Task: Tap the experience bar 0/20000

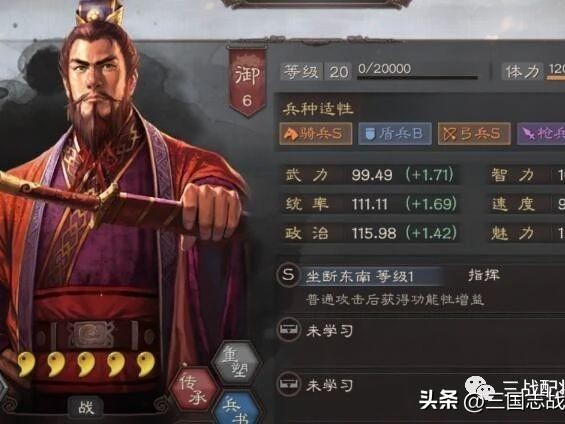Action: pyautogui.click(x=418, y=71)
